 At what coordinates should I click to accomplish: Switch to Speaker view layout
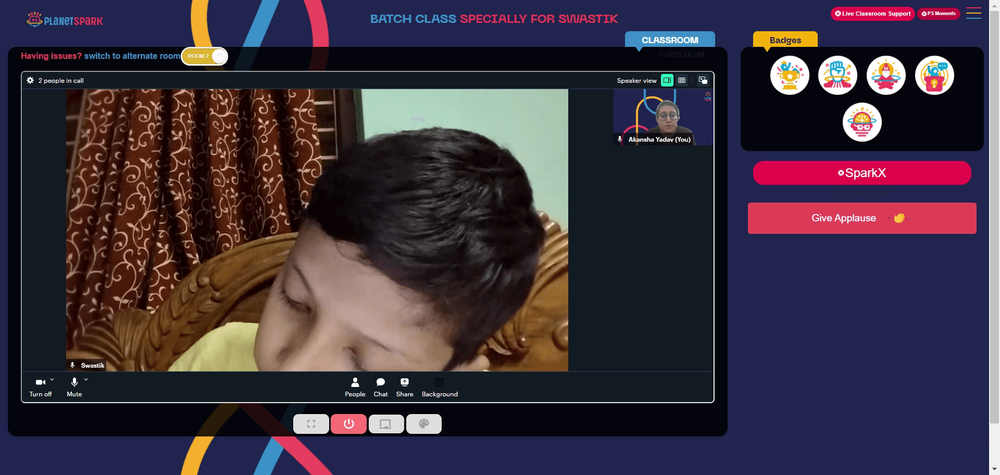[x=667, y=80]
